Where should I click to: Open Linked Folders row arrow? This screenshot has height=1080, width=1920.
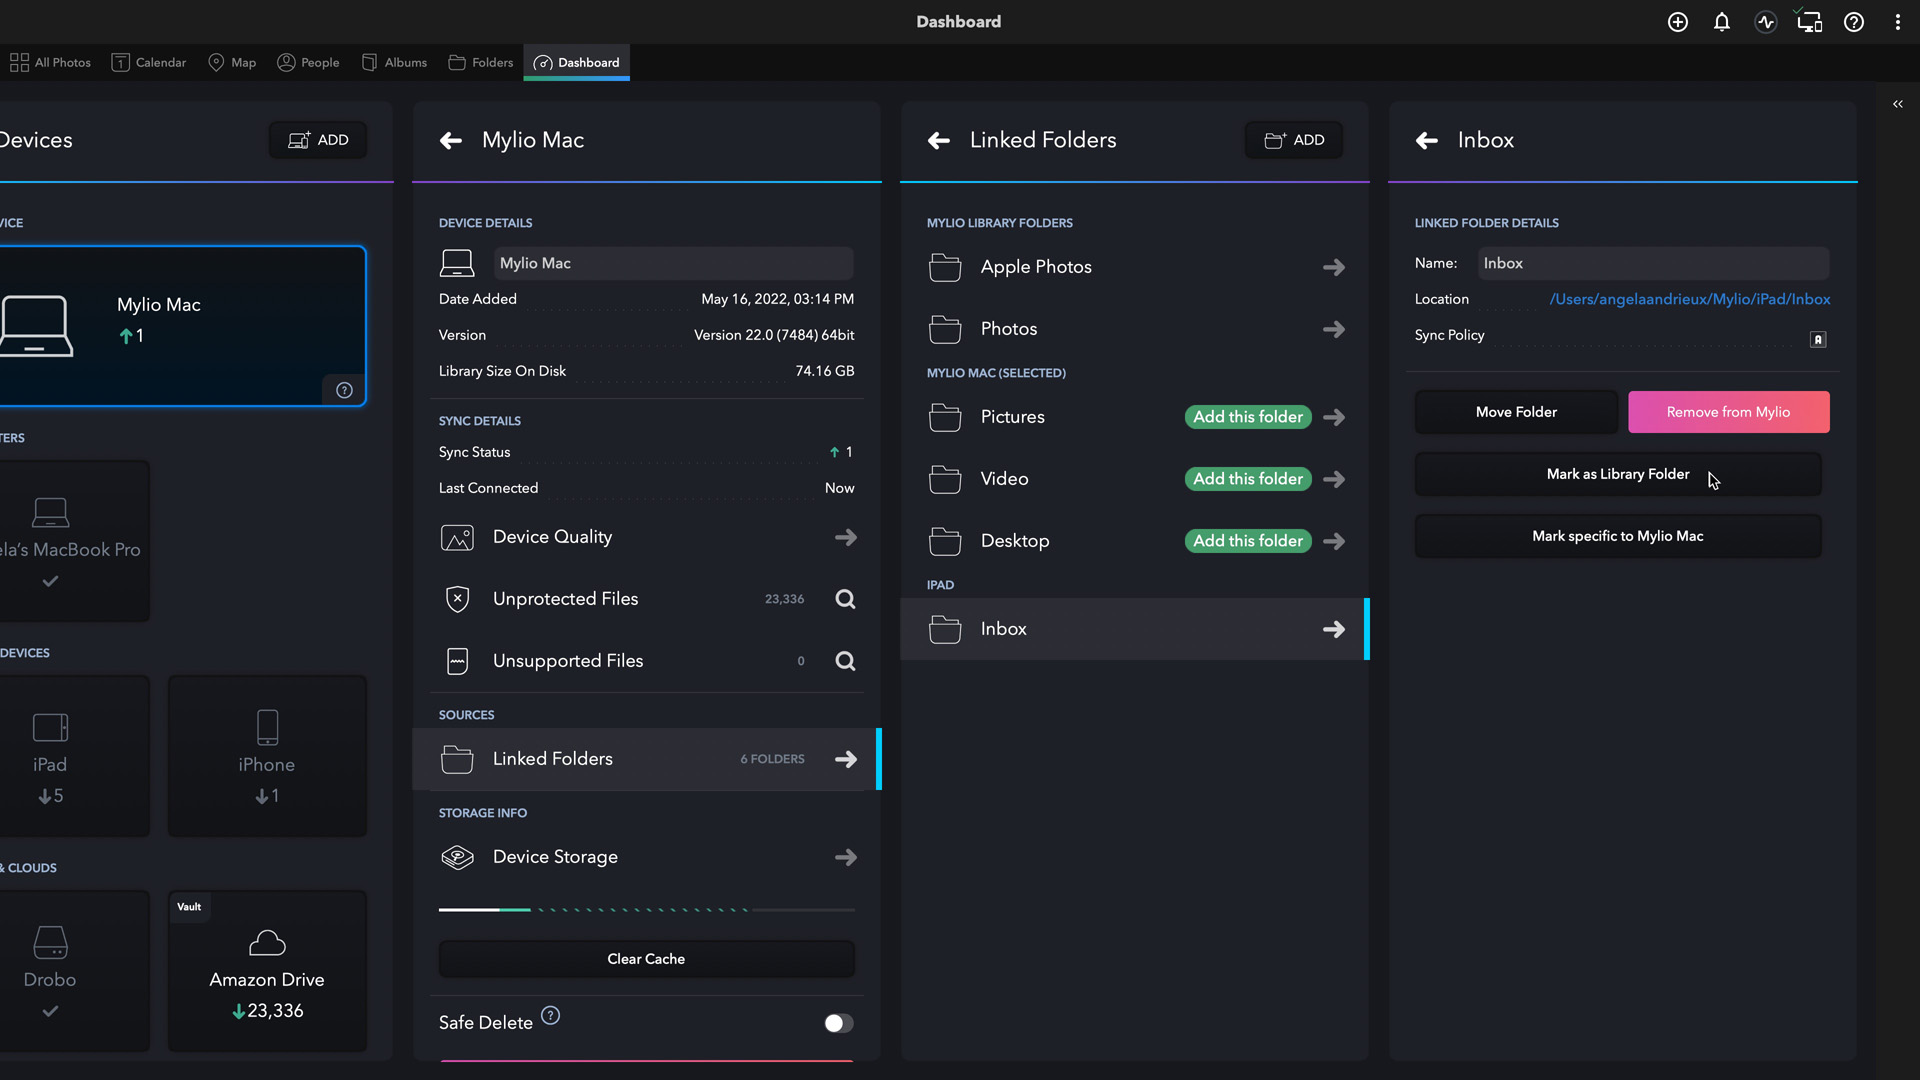click(x=846, y=760)
